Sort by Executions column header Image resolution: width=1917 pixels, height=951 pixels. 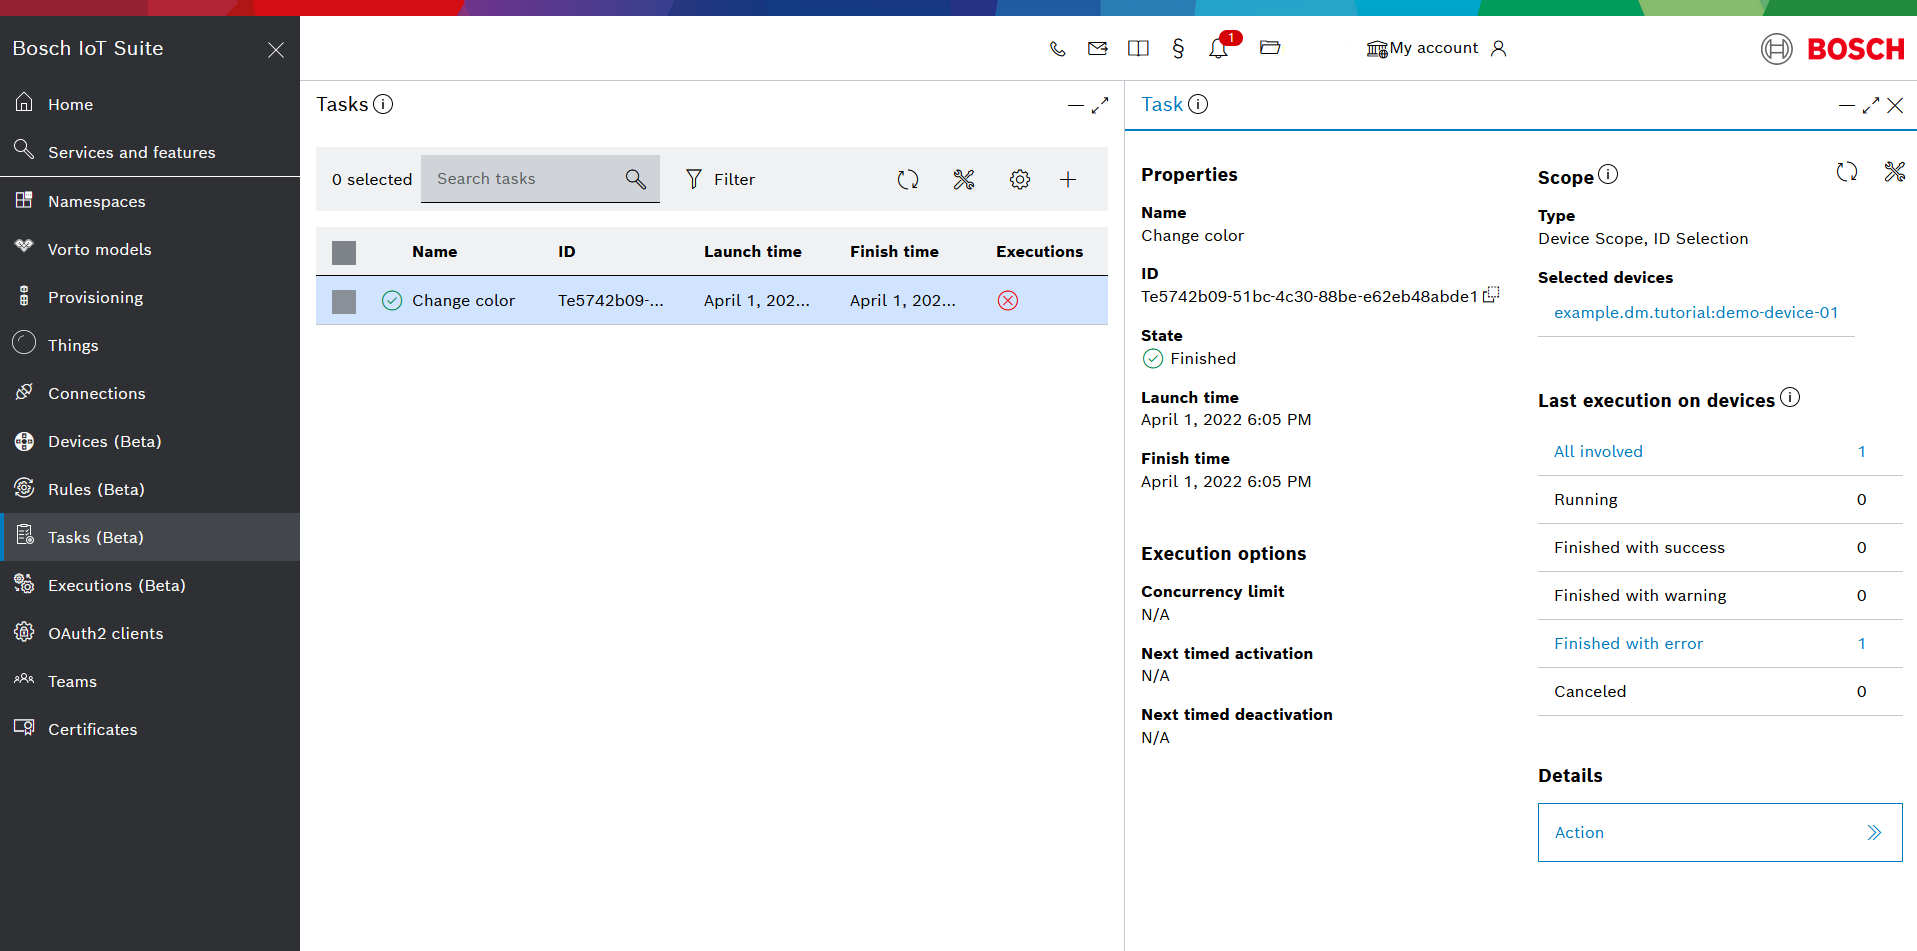(1040, 252)
